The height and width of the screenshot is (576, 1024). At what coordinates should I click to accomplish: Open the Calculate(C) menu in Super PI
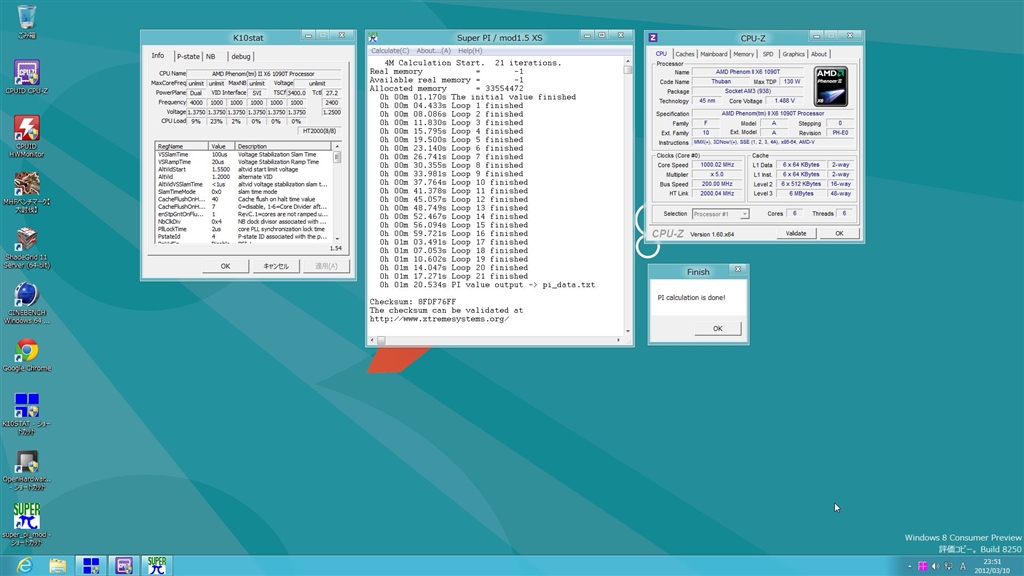tap(390, 50)
